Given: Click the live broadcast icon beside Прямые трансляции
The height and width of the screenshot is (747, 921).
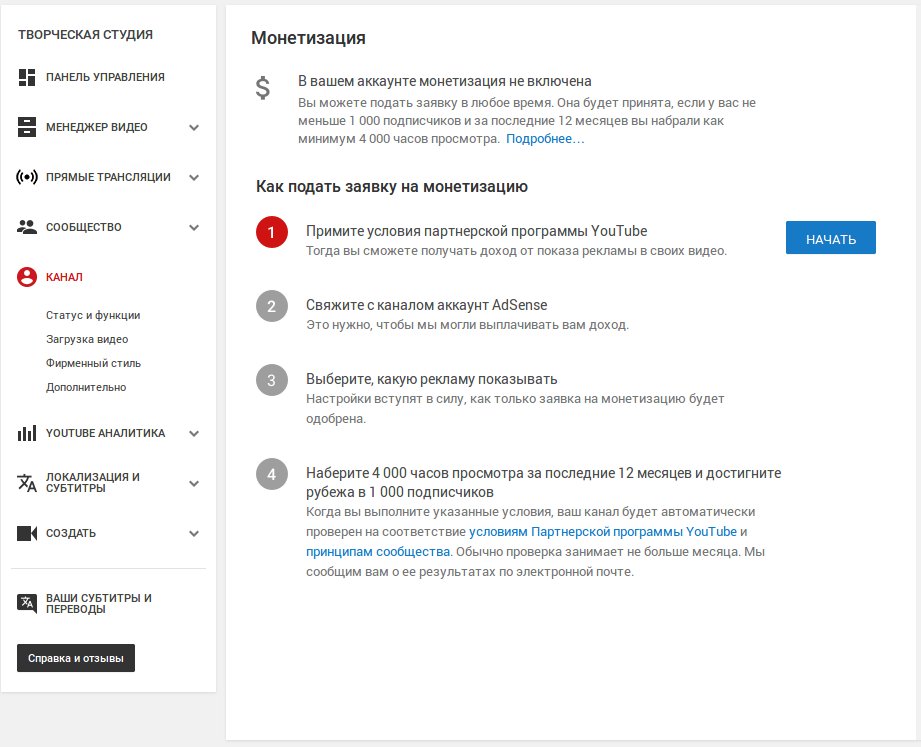Looking at the screenshot, I should coord(27,177).
